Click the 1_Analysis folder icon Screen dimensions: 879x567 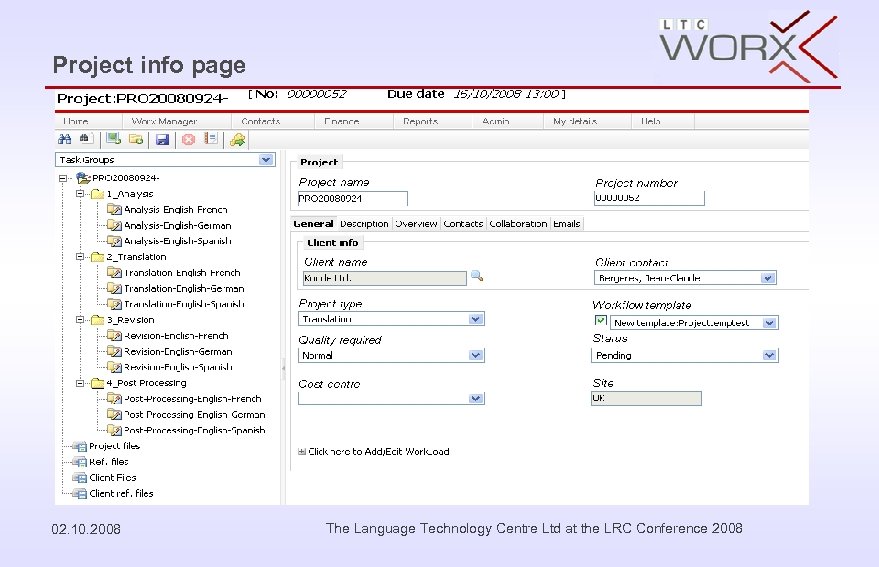[x=98, y=193]
